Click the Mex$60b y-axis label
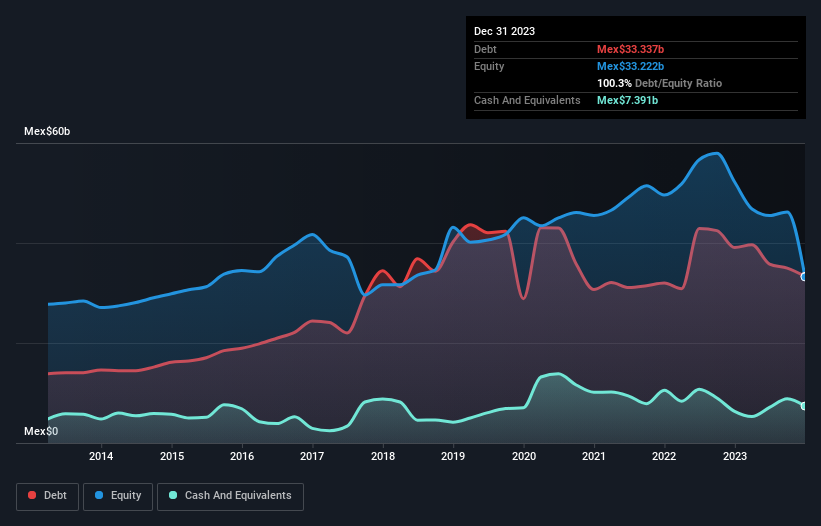The height and width of the screenshot is (526, 821). [47, 131]
